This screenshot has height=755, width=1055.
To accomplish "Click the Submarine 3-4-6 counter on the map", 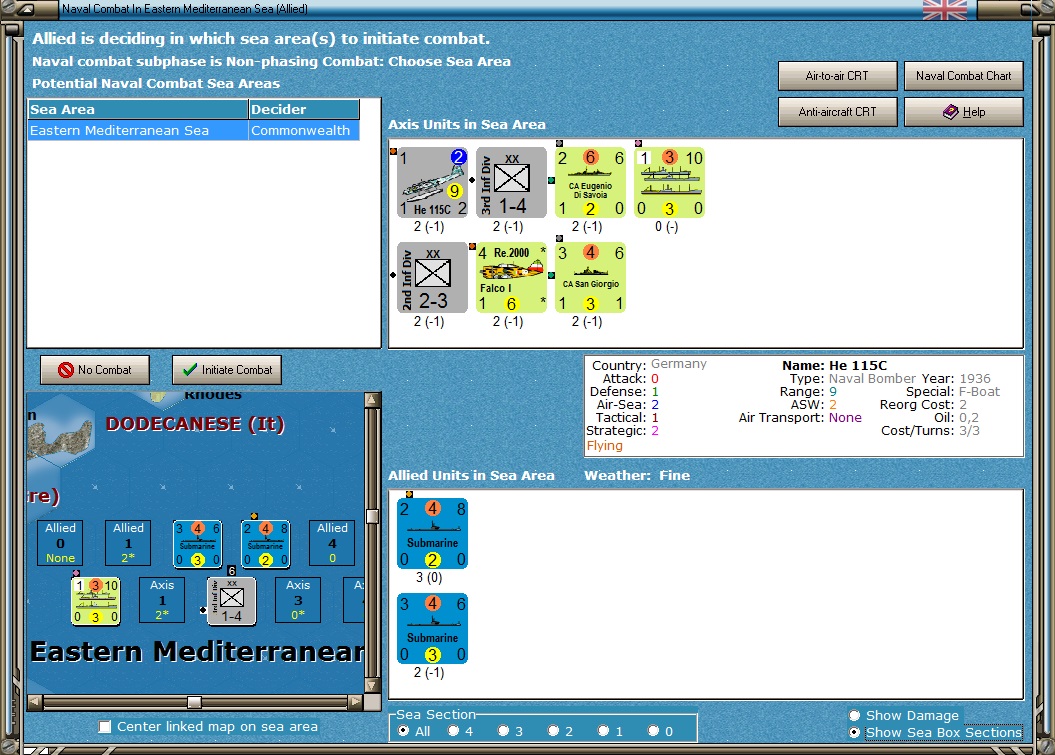I will (x=197, y=544).
